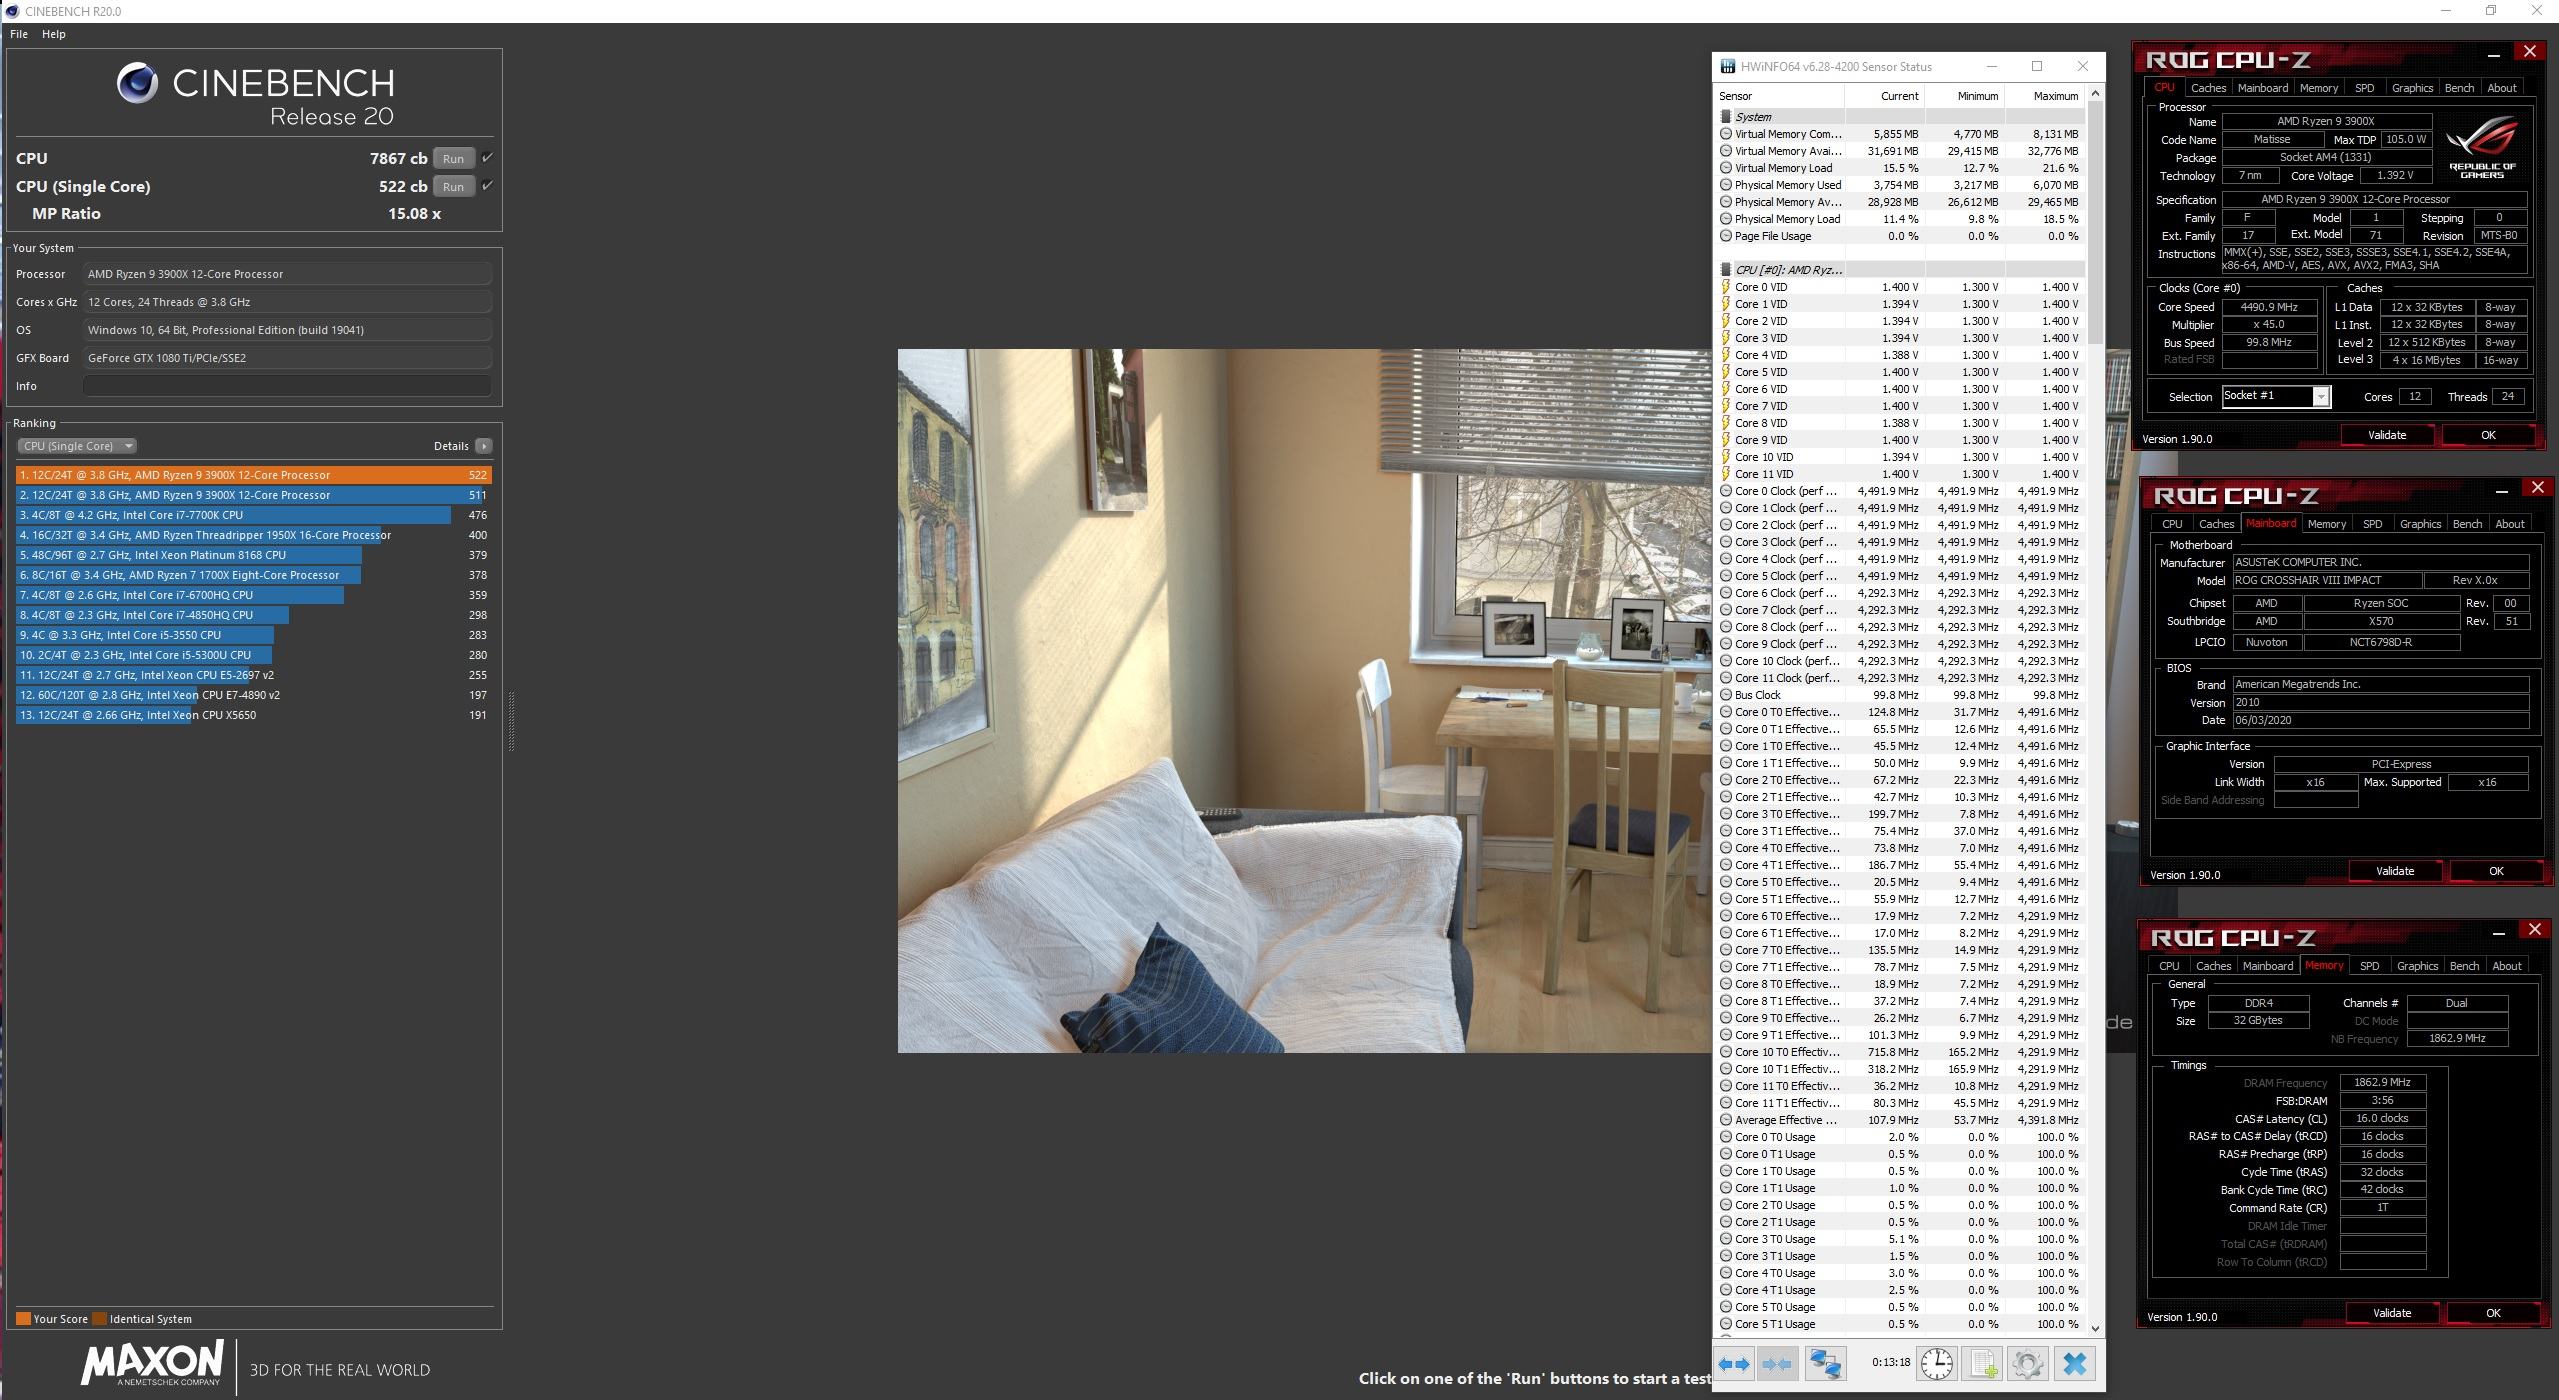Click the expand-columns arrows icon in HWiNFO toolbar
The image size is (2559, 1400).
1734,1363
